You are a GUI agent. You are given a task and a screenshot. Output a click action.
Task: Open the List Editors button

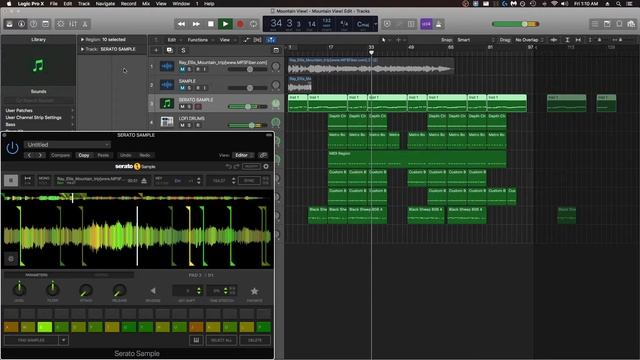pos(595,24)
